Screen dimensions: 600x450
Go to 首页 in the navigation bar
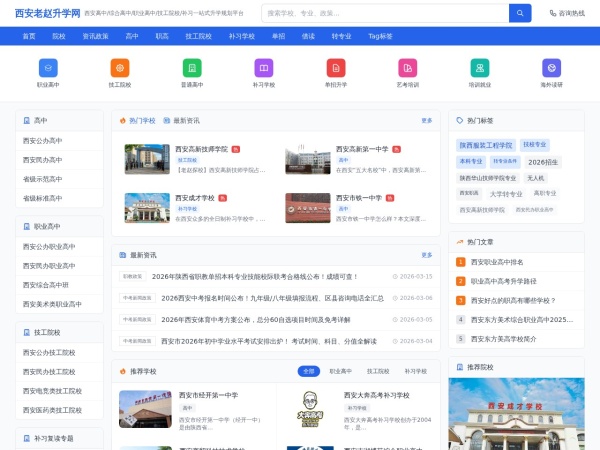(x=29, y=36)
